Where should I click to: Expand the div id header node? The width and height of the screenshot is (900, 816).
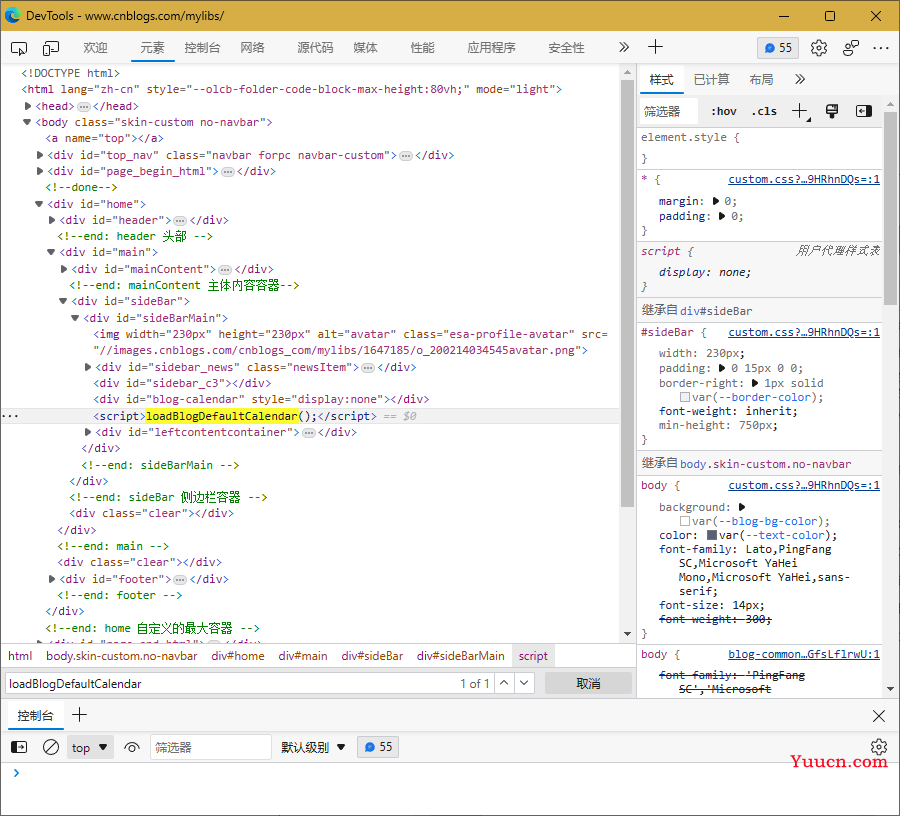[x=52, y=220]
